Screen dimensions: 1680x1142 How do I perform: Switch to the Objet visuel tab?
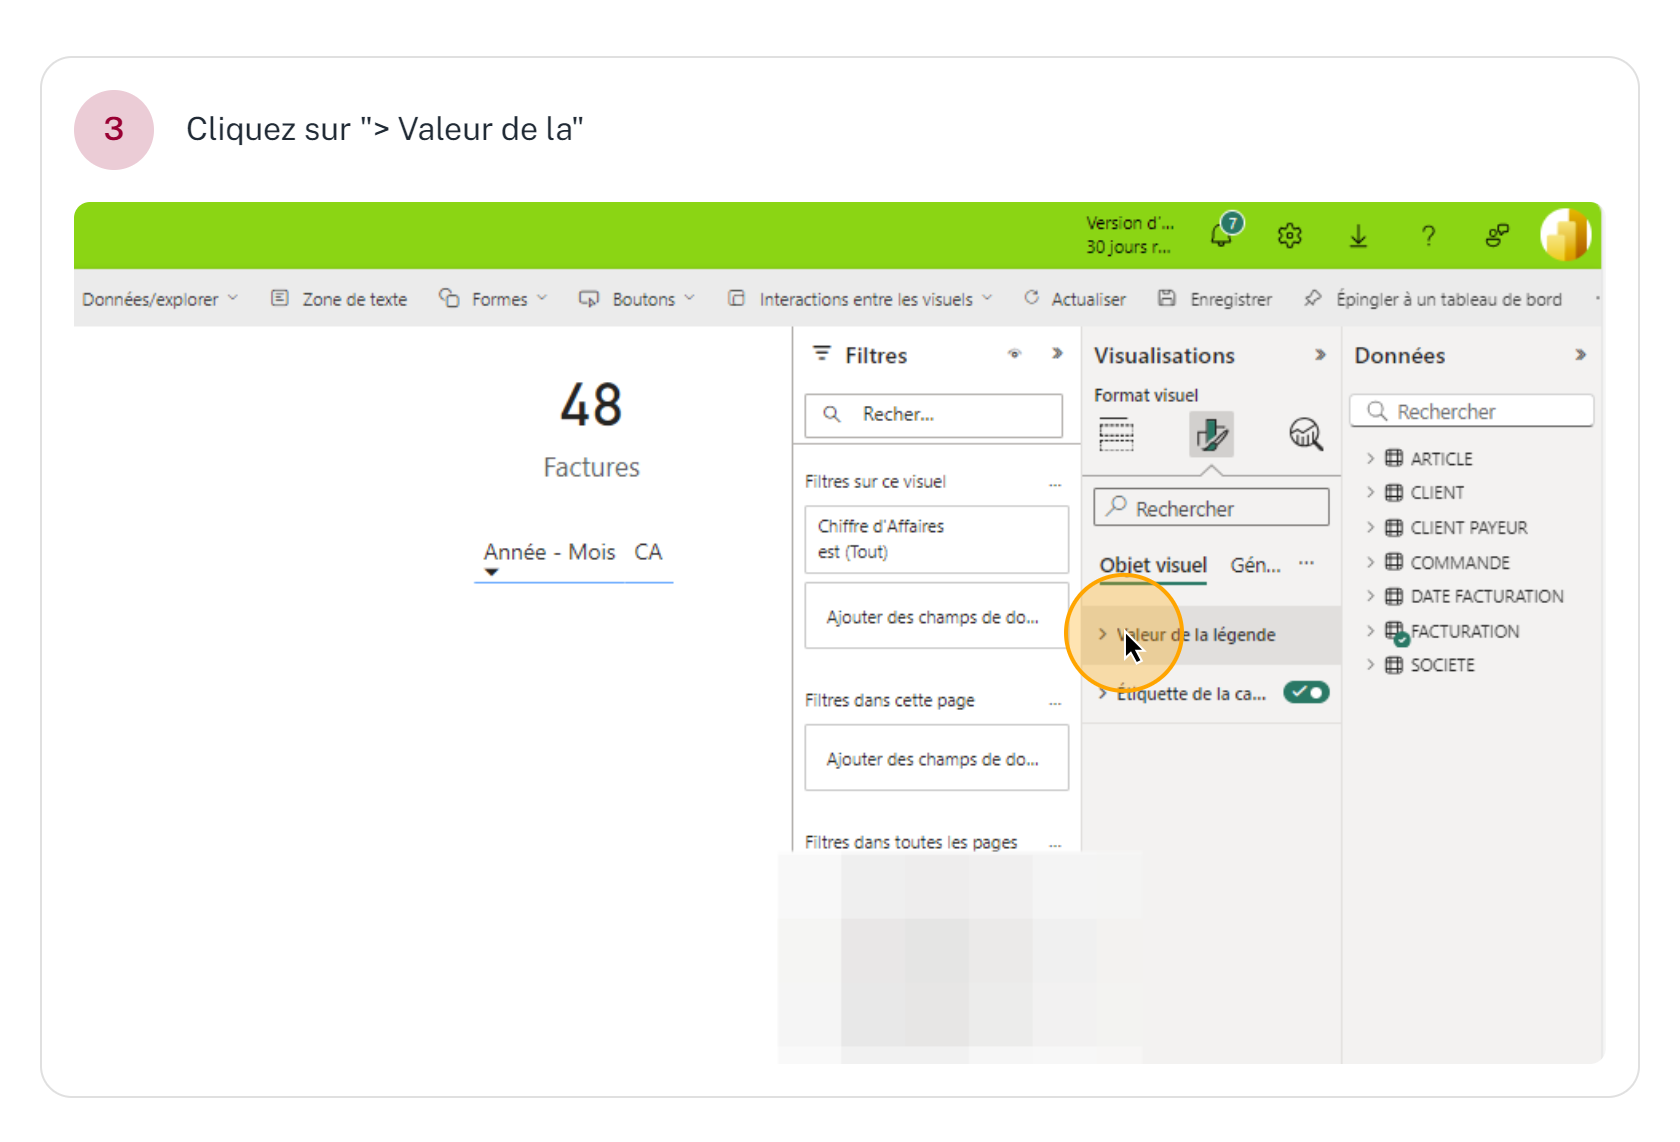click(x=1153, y=565)
